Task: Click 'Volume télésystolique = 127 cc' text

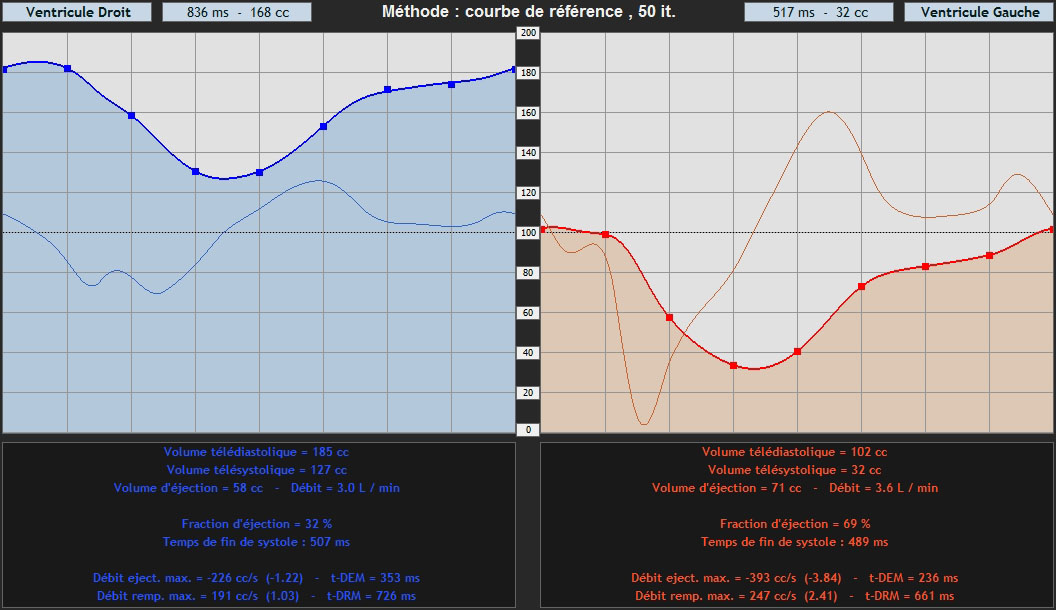Action: [x=257, y=470]
